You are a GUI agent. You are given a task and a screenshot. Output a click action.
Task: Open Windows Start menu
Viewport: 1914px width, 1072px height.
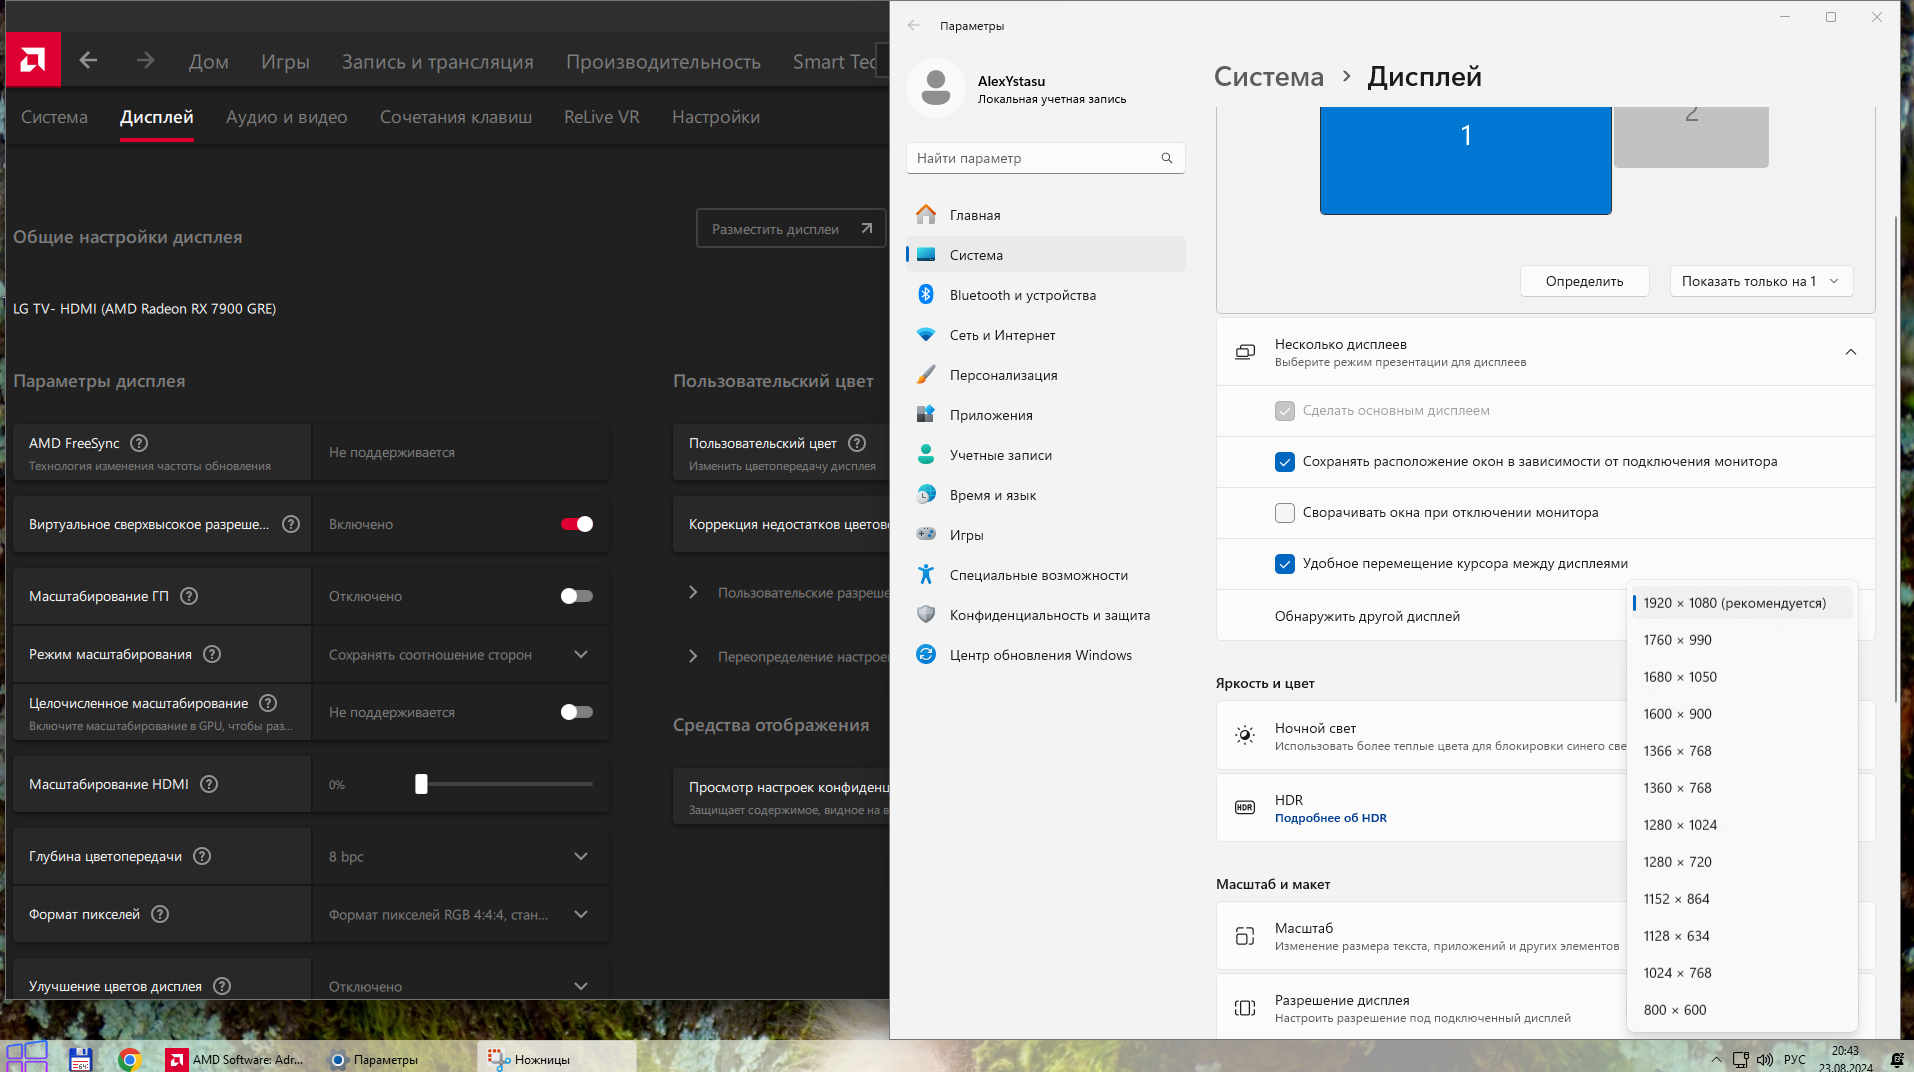coord(27,1057)
